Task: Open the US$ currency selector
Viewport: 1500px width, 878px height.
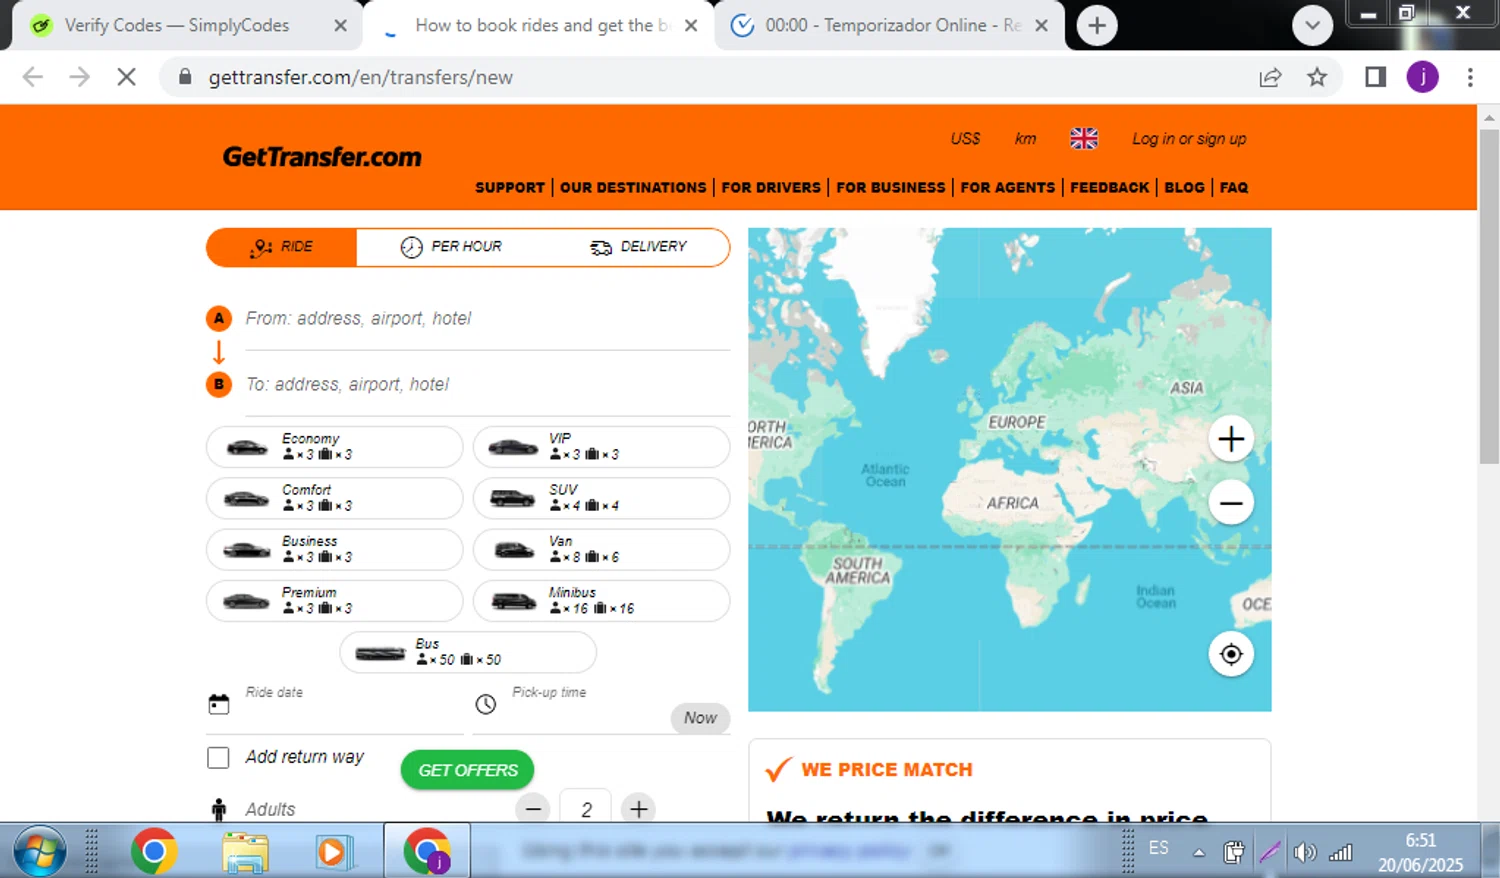Action: (x=965, y=139)
